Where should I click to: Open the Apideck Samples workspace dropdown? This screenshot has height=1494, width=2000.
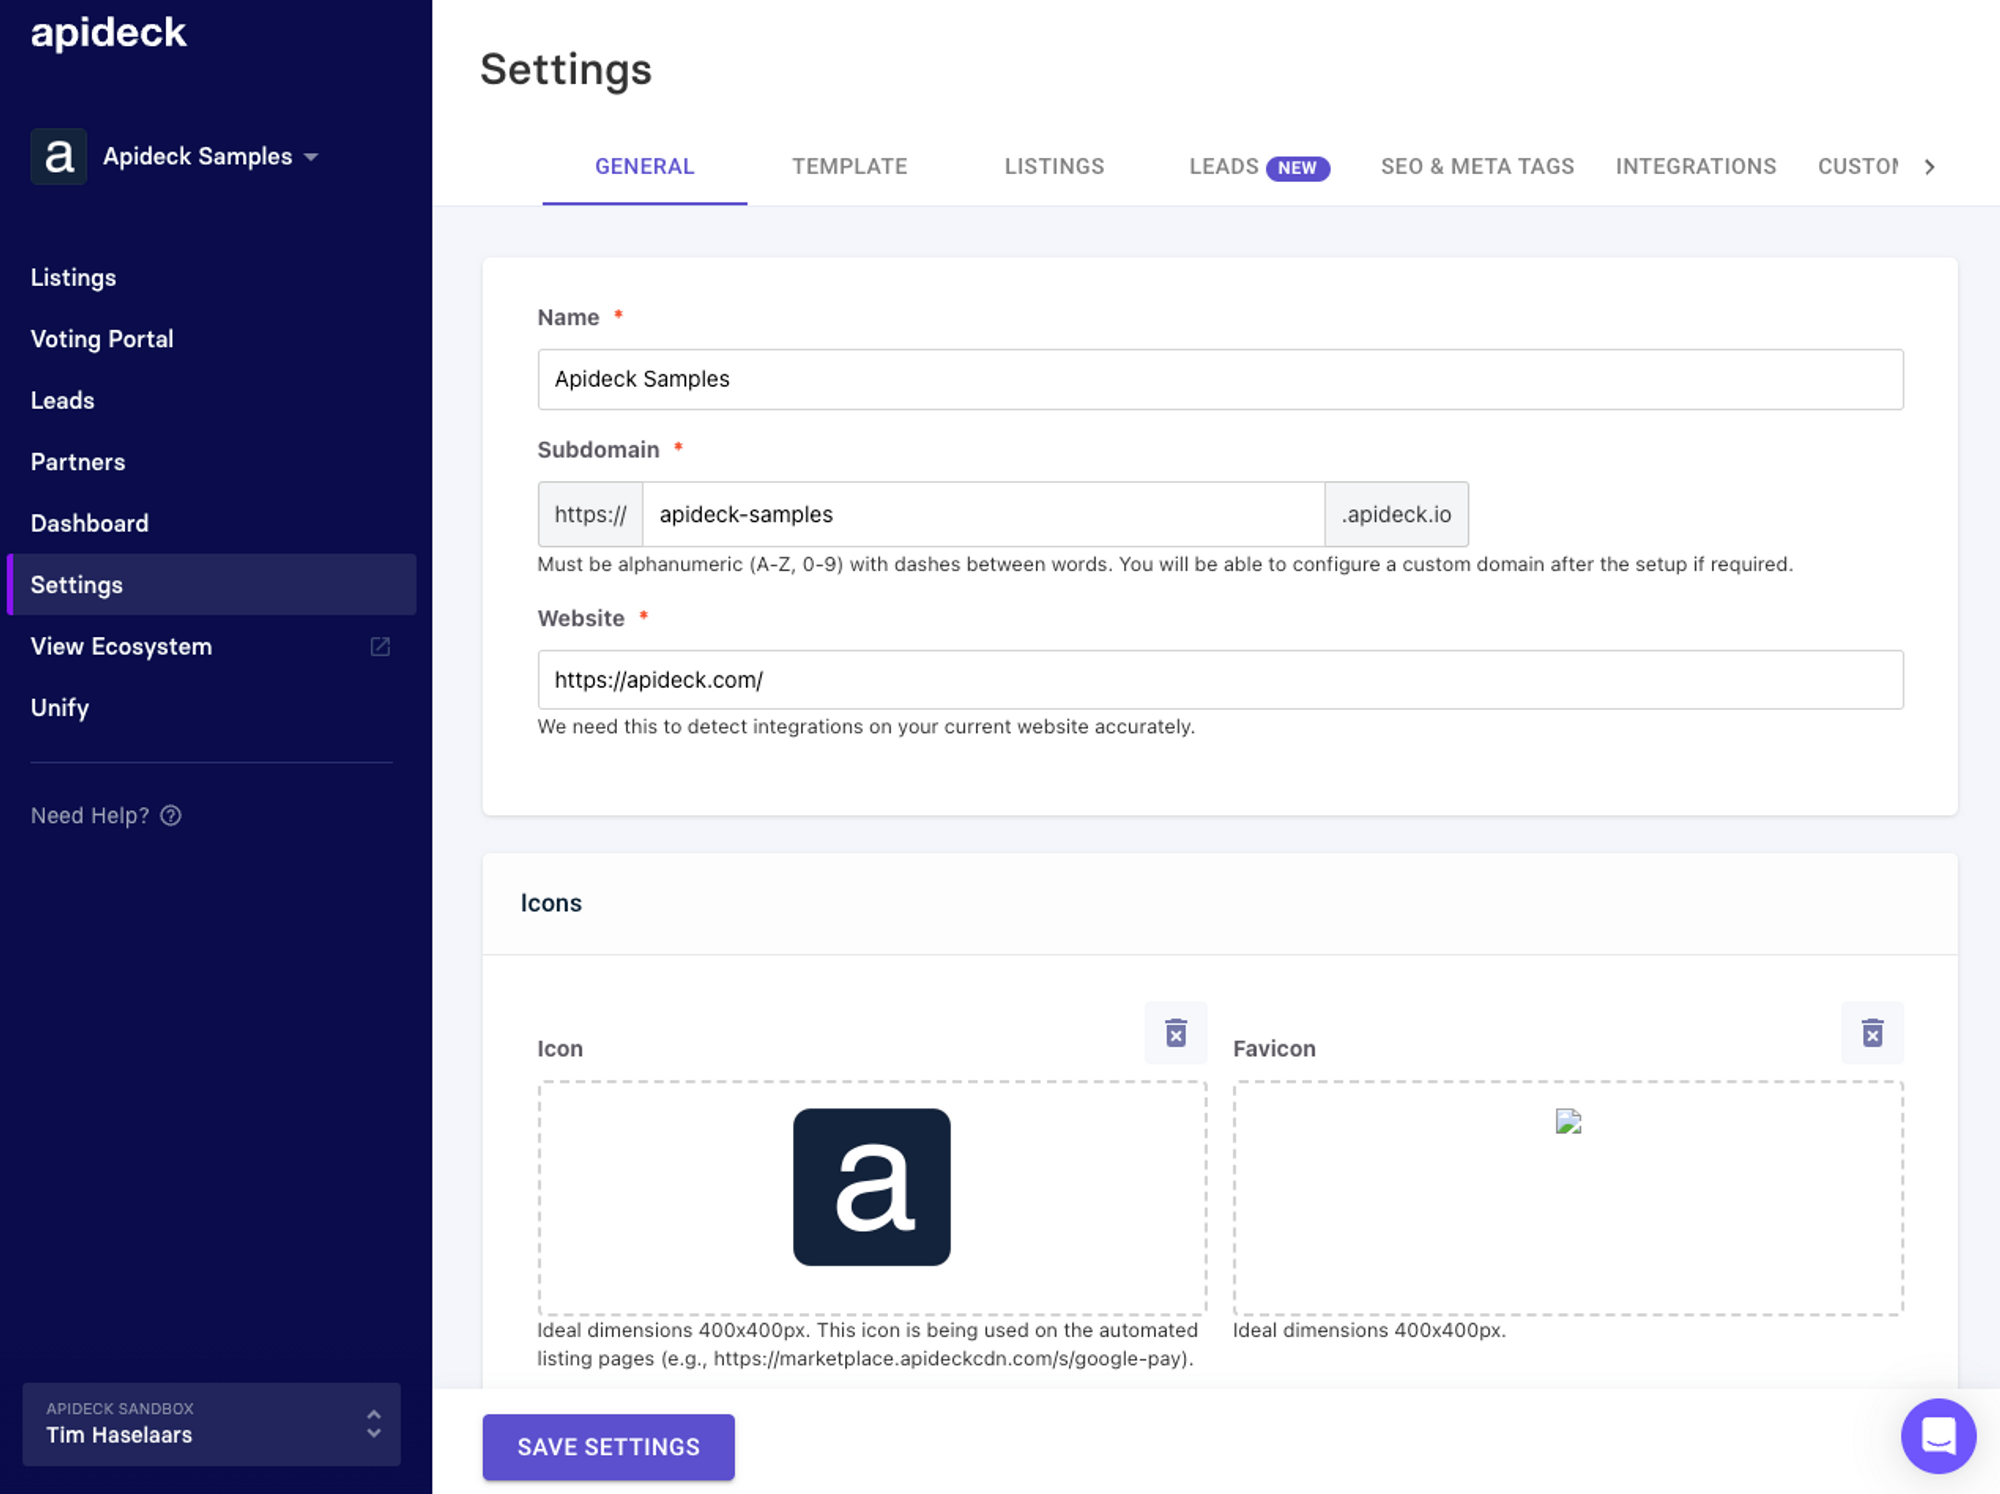pyautogui.click(x=210, y=157)
